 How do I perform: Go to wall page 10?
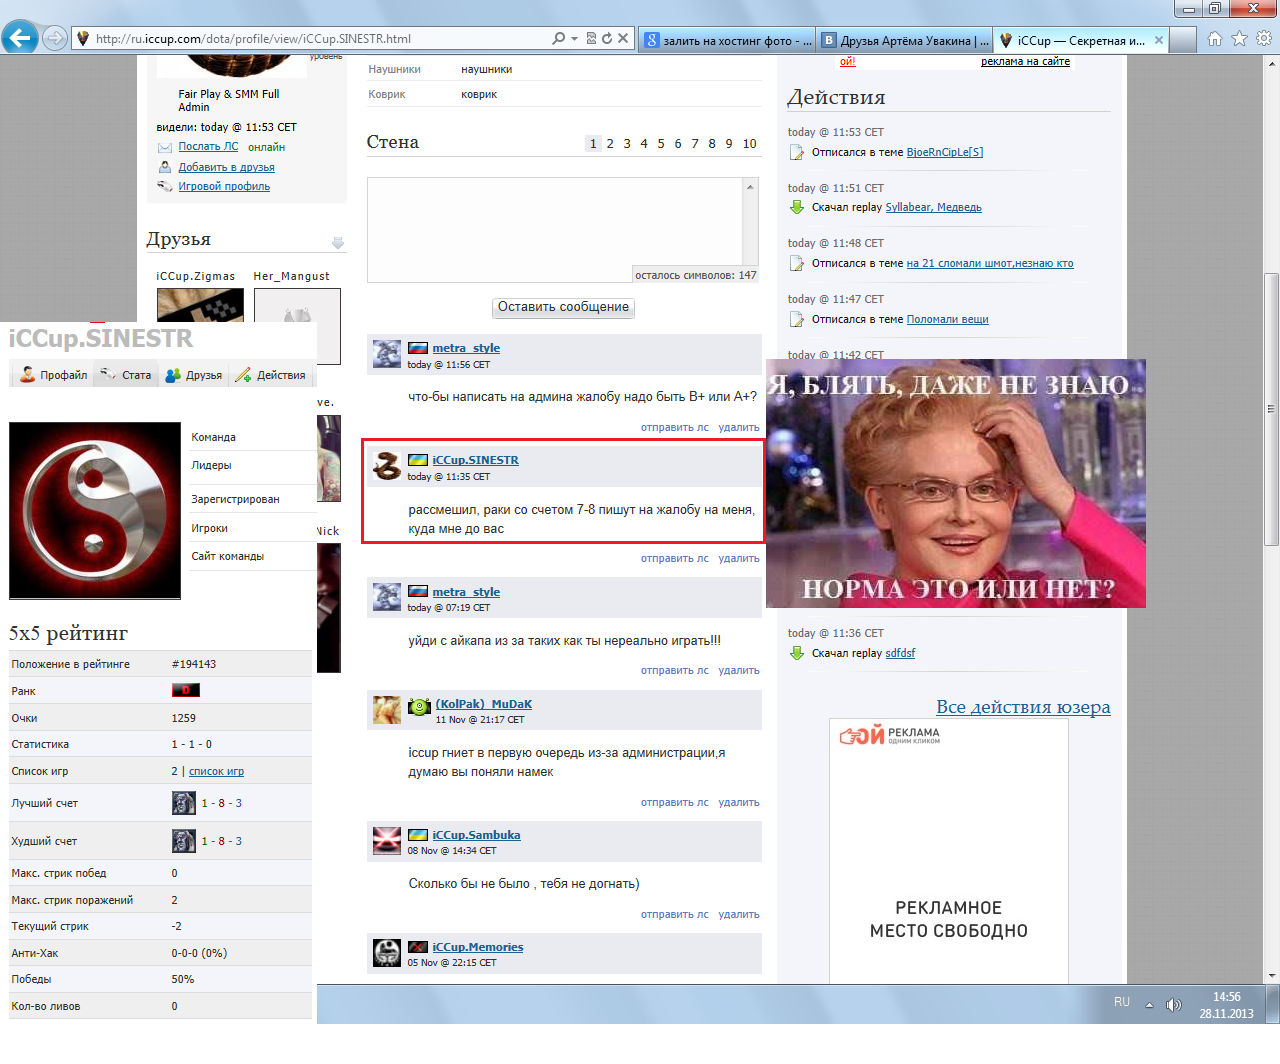750,144
